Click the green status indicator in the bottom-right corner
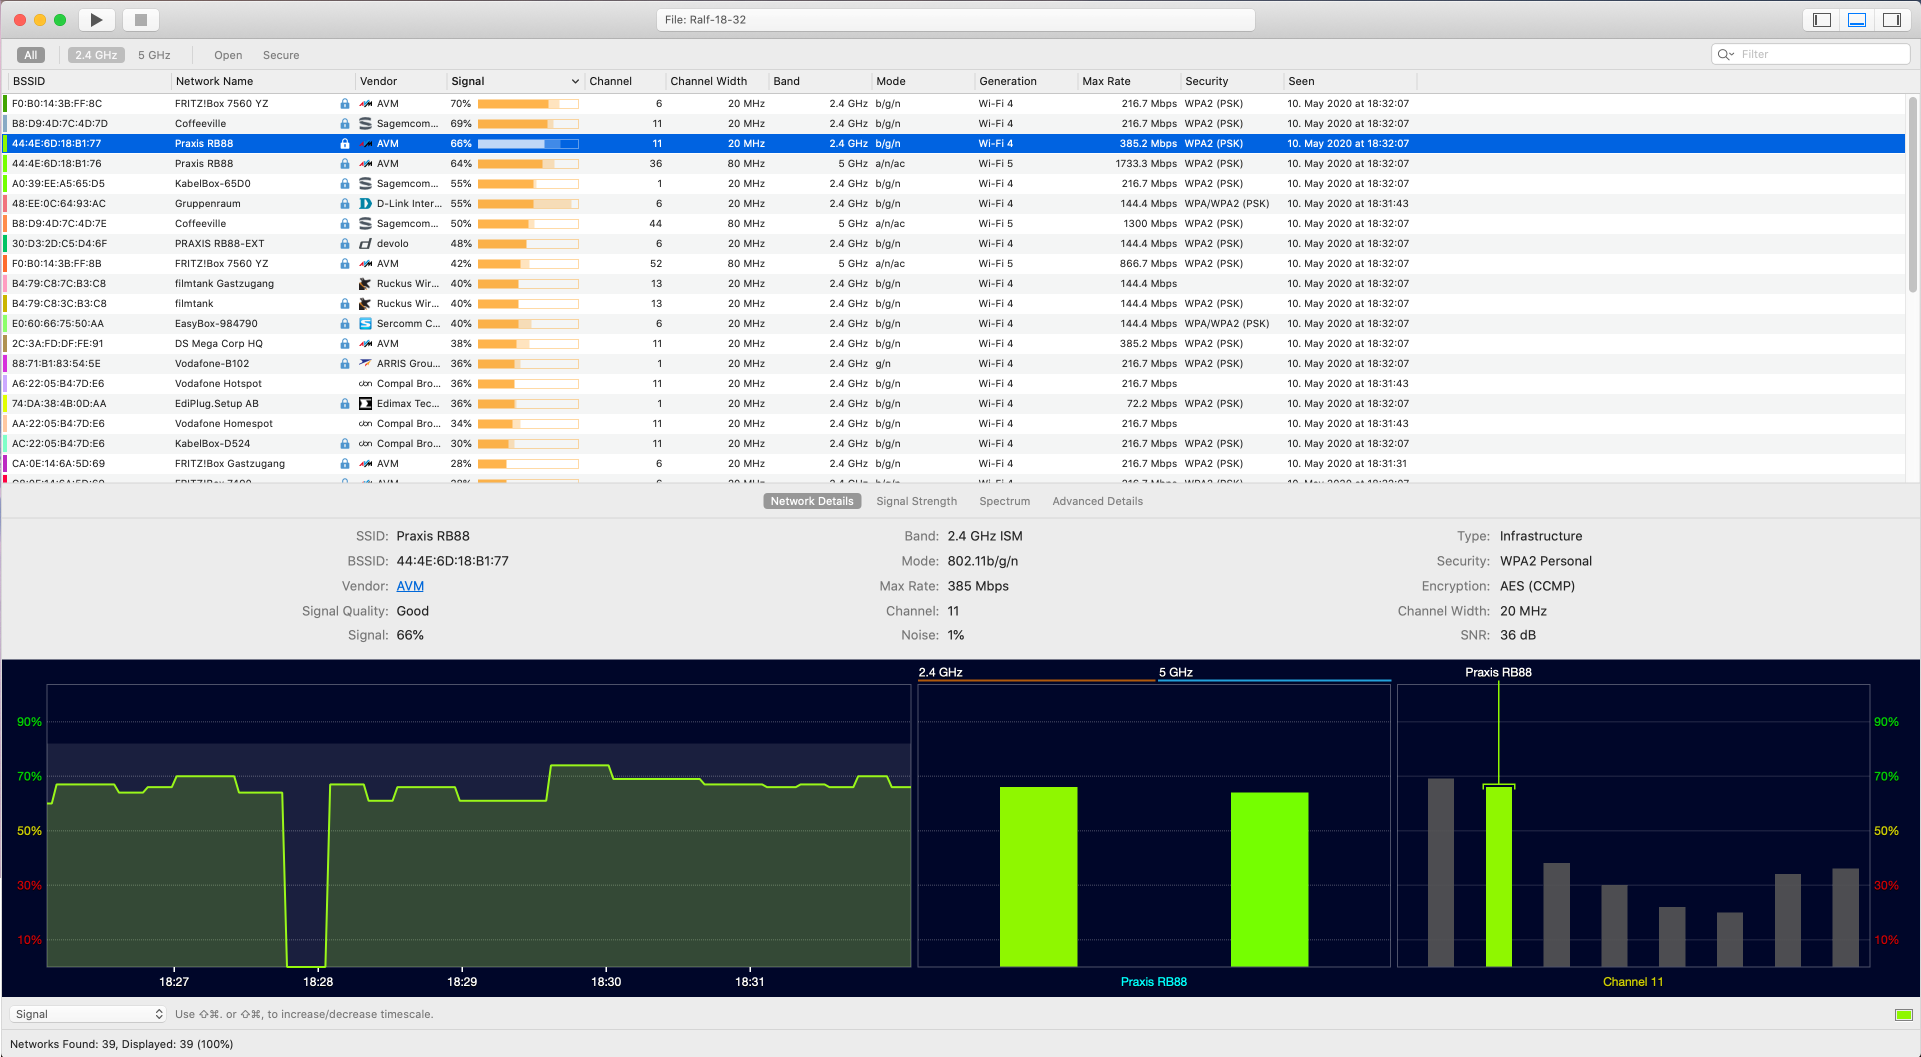The height and width of the screenshot is (1057, 1921). click(1904, 1015)
